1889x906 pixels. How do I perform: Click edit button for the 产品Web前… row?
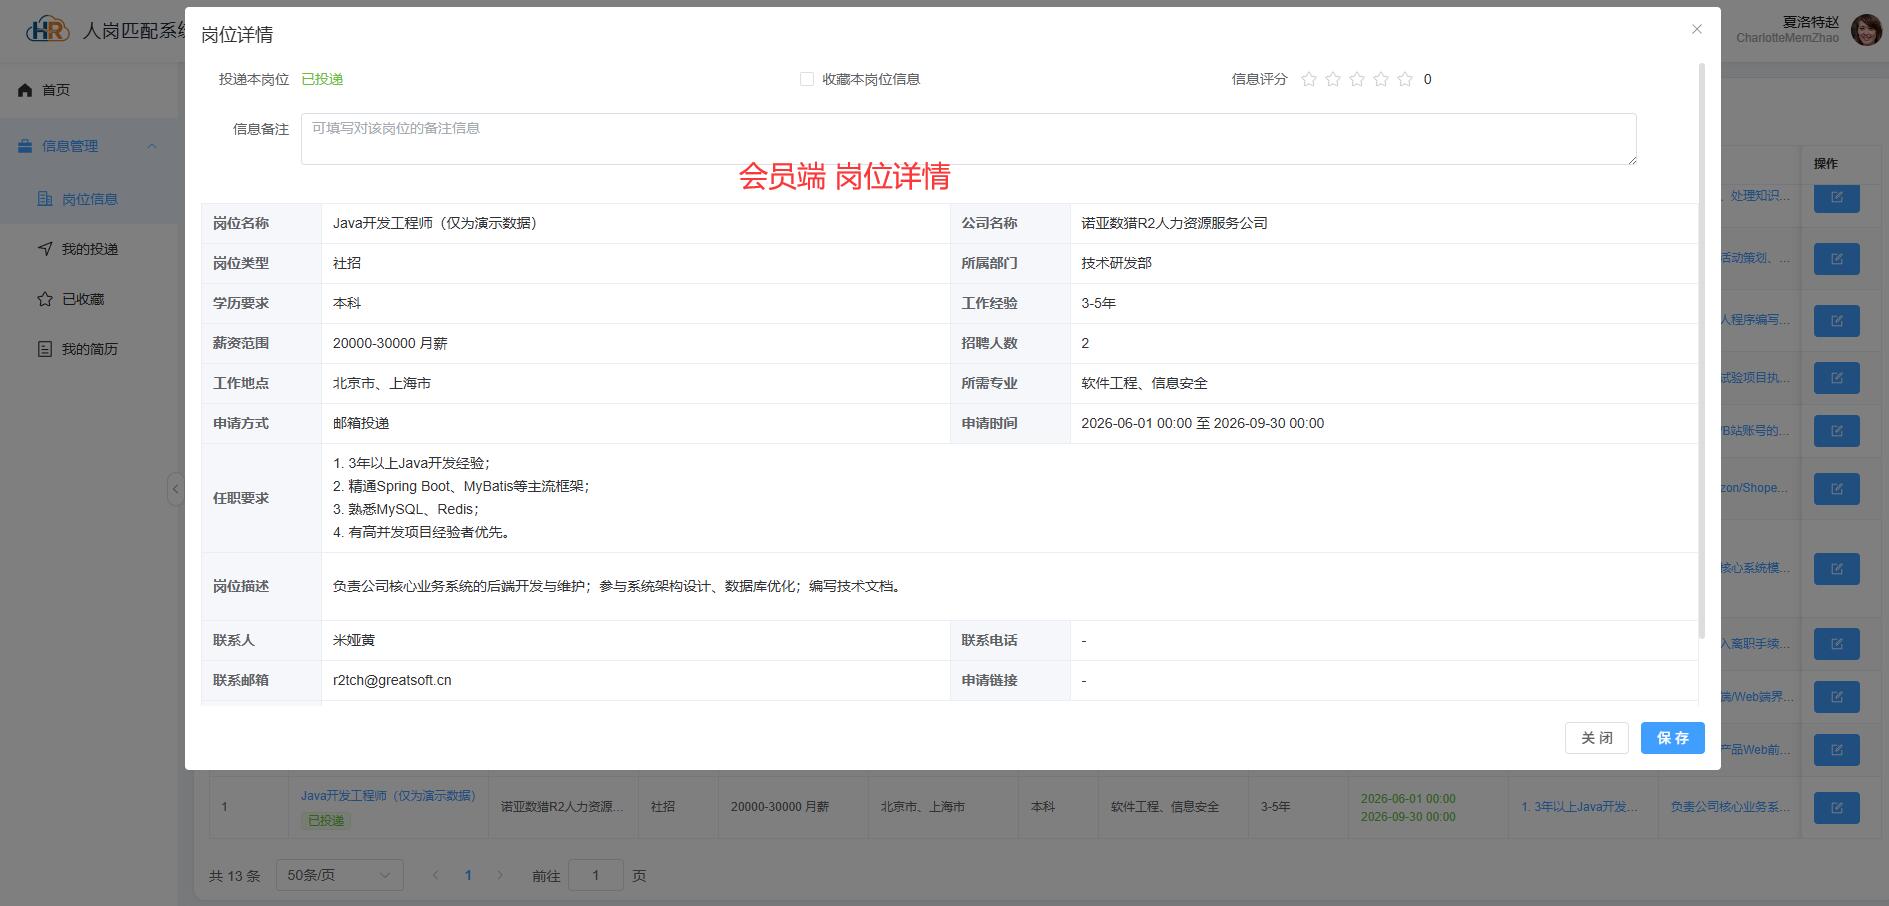point(1836,750)
